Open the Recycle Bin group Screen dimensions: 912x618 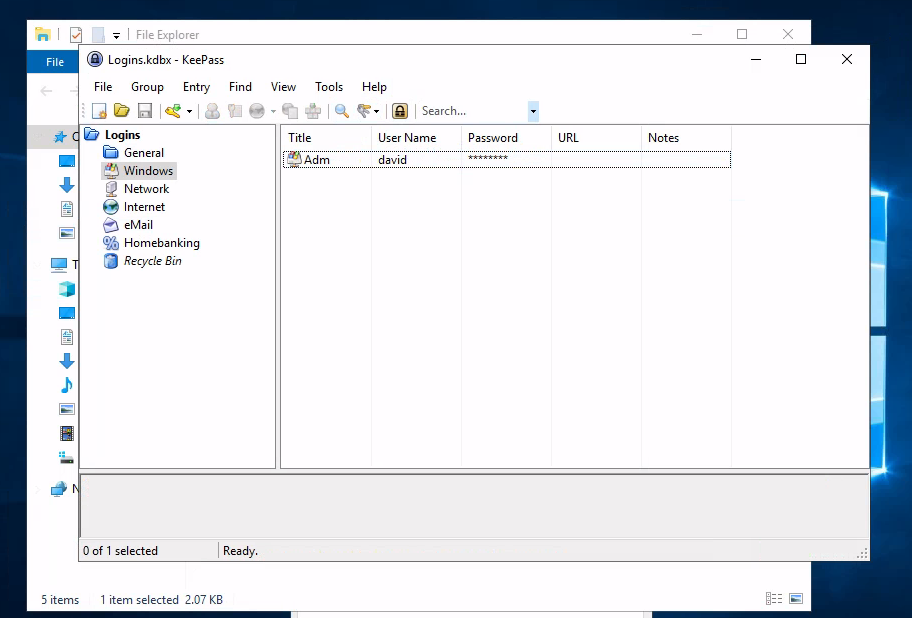(x=152, y=261)
